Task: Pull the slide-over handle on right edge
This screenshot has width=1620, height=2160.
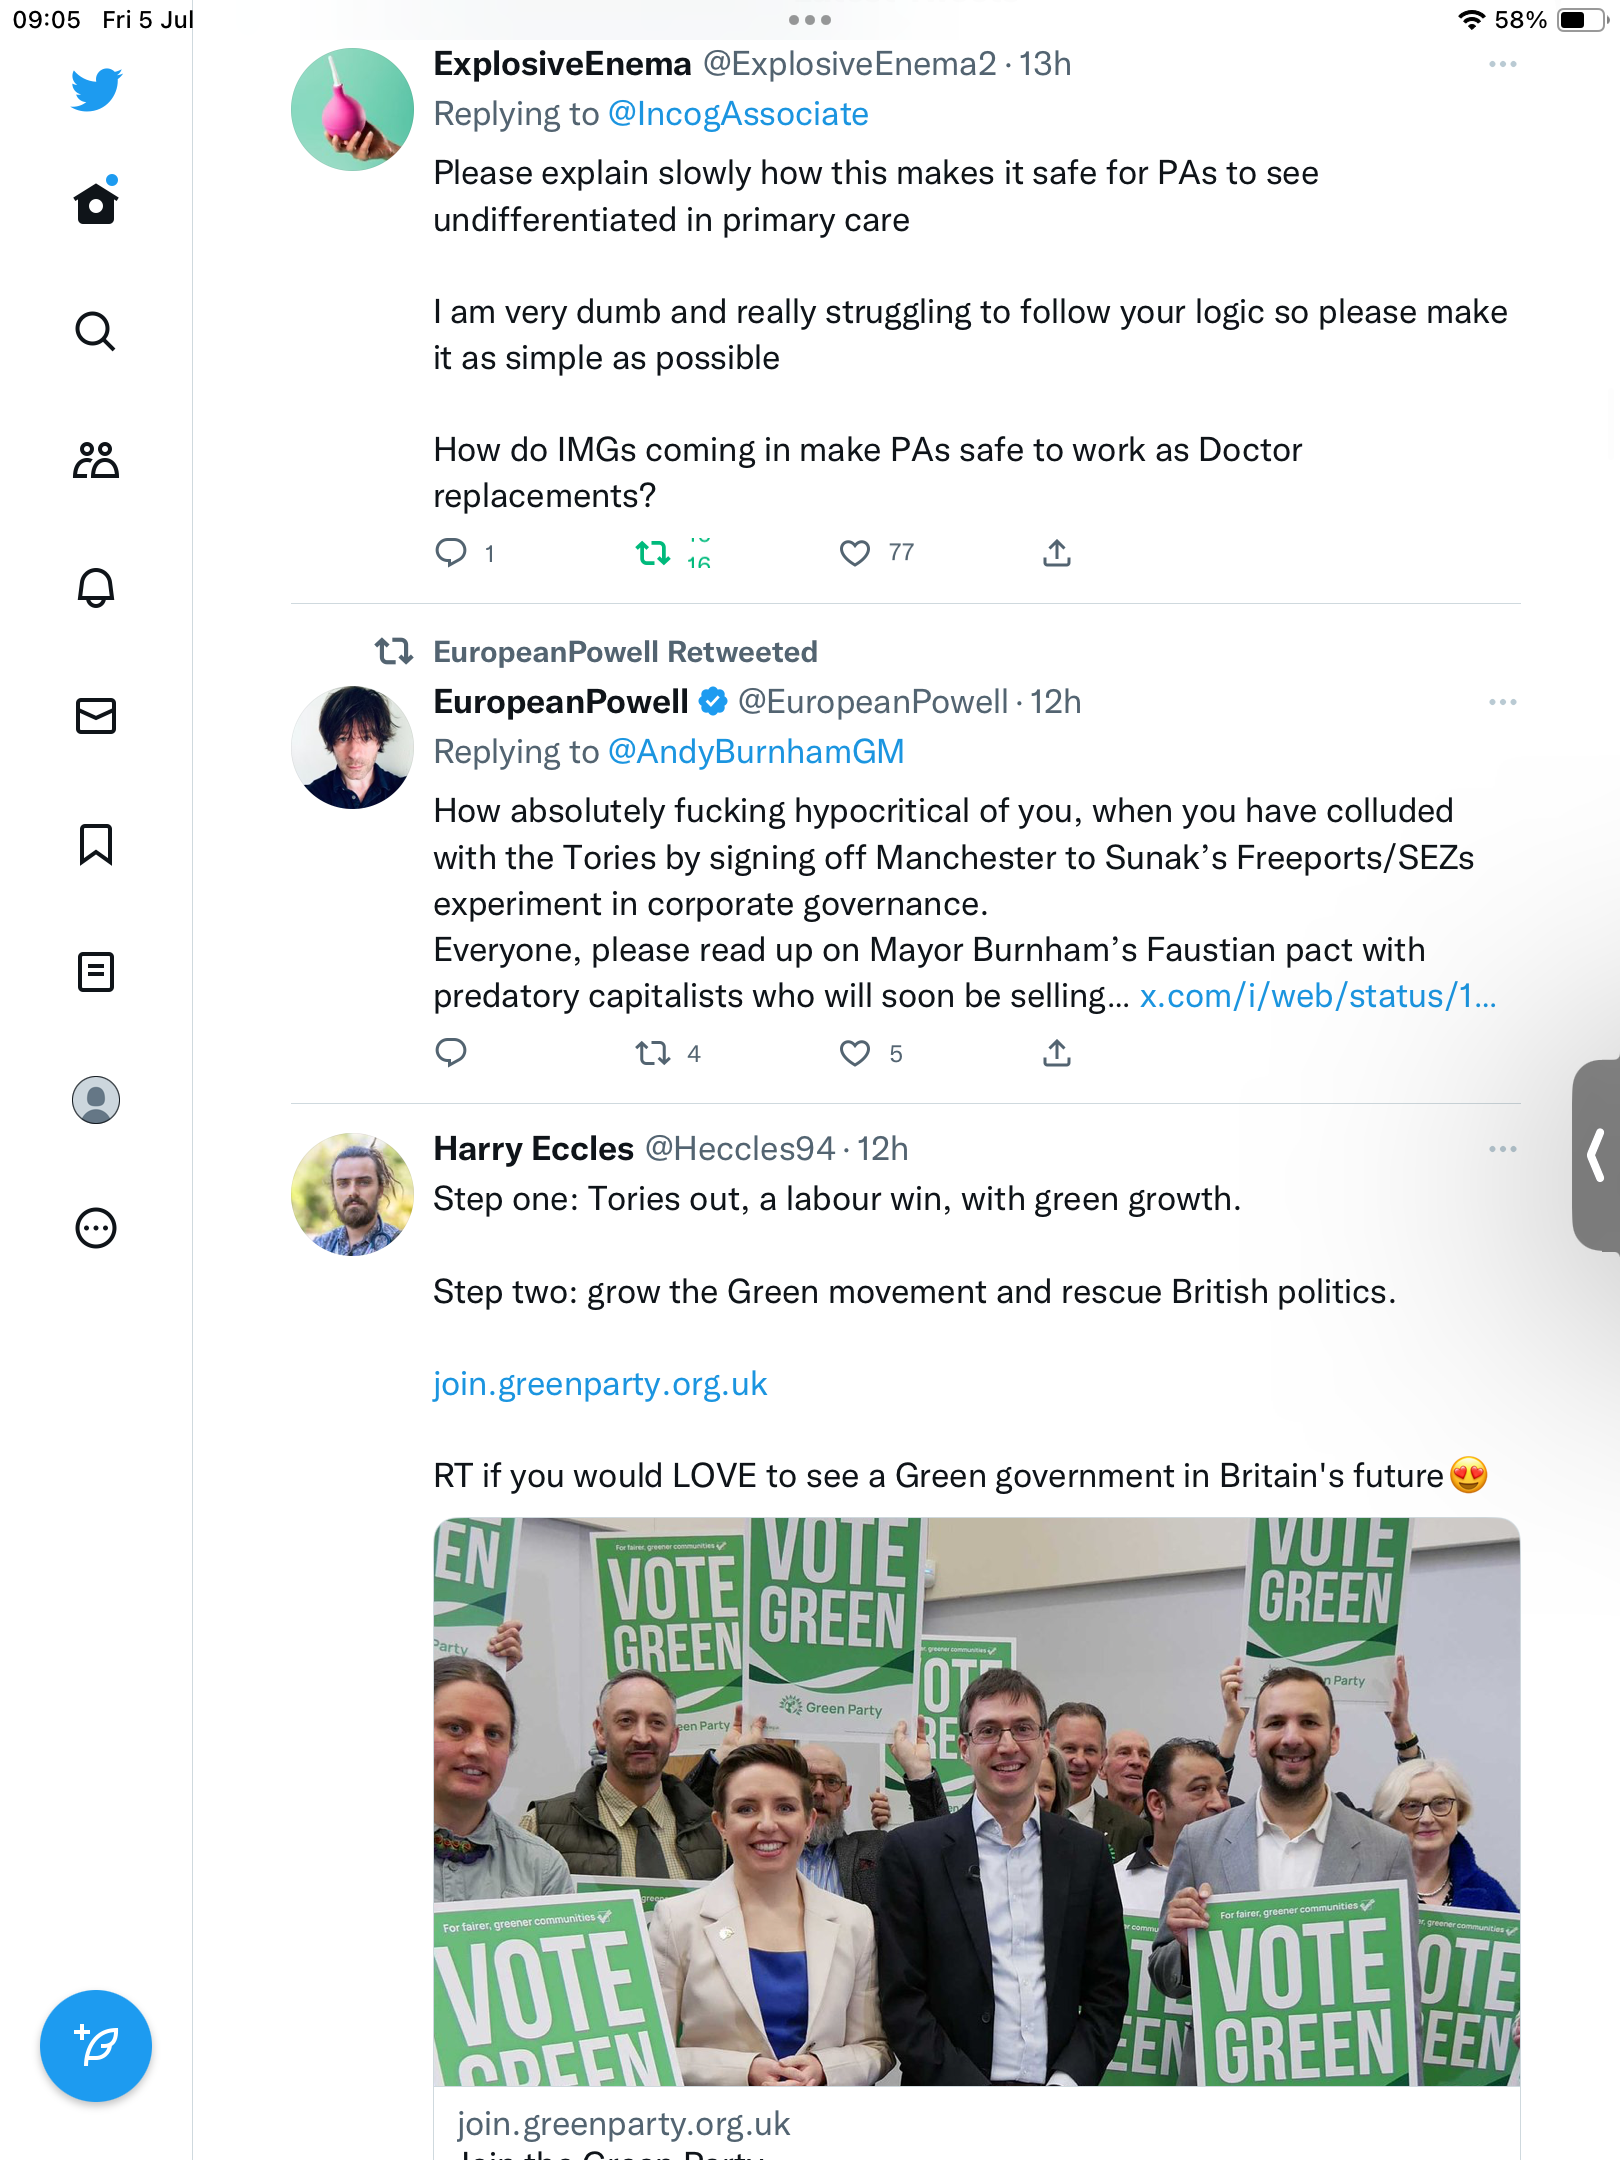Action: click(1597, 1155)
